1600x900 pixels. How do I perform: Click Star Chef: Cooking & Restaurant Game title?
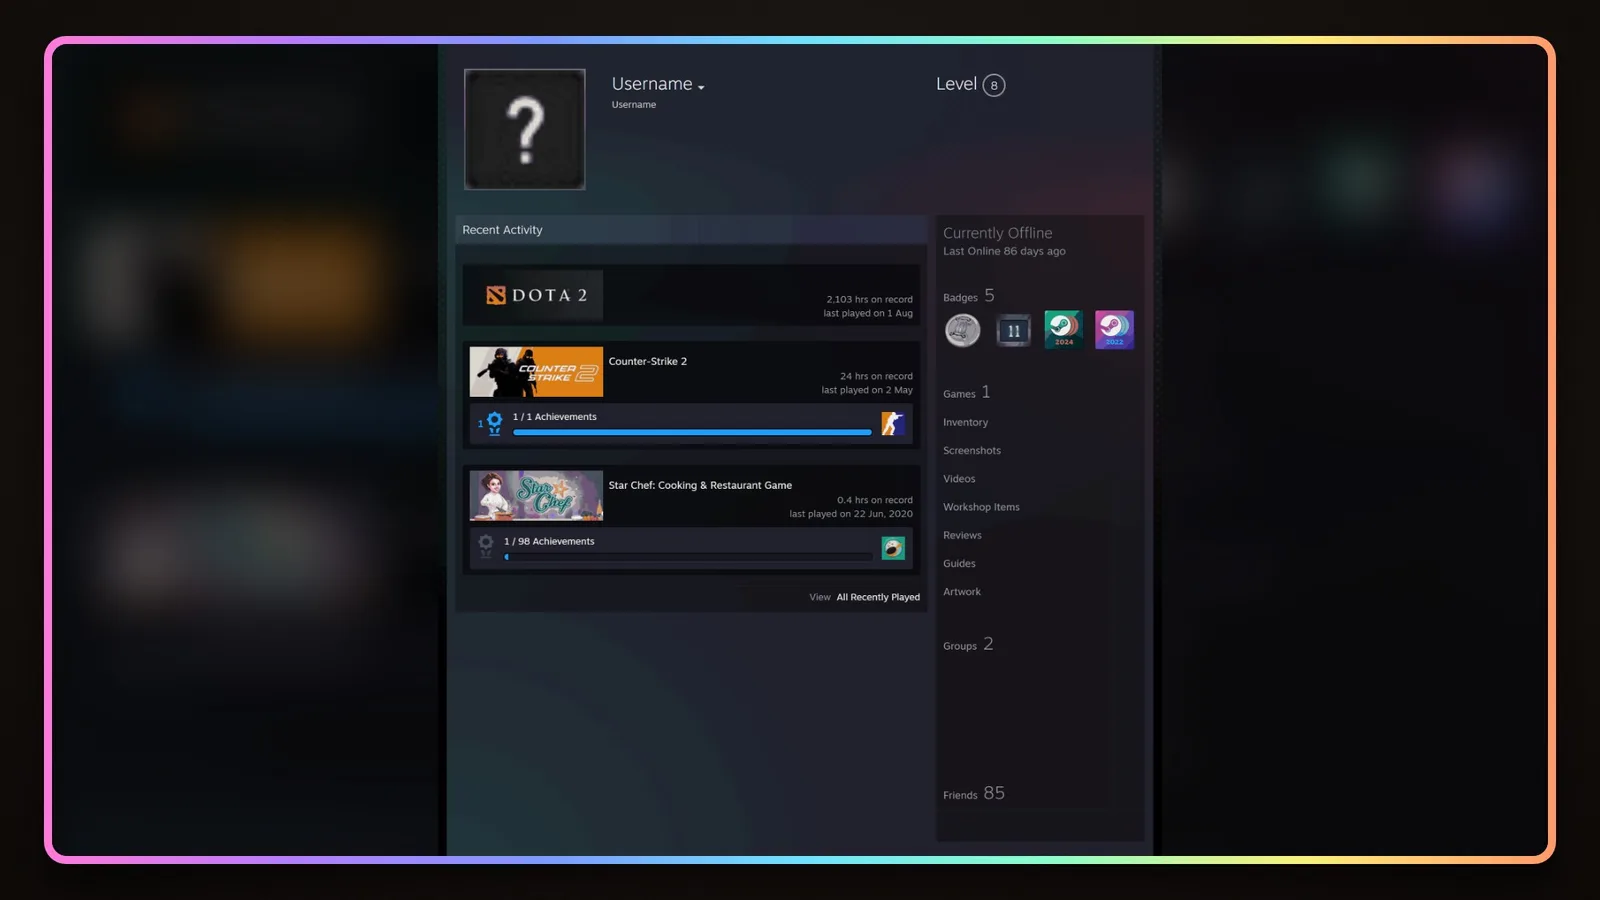(700, 485)
